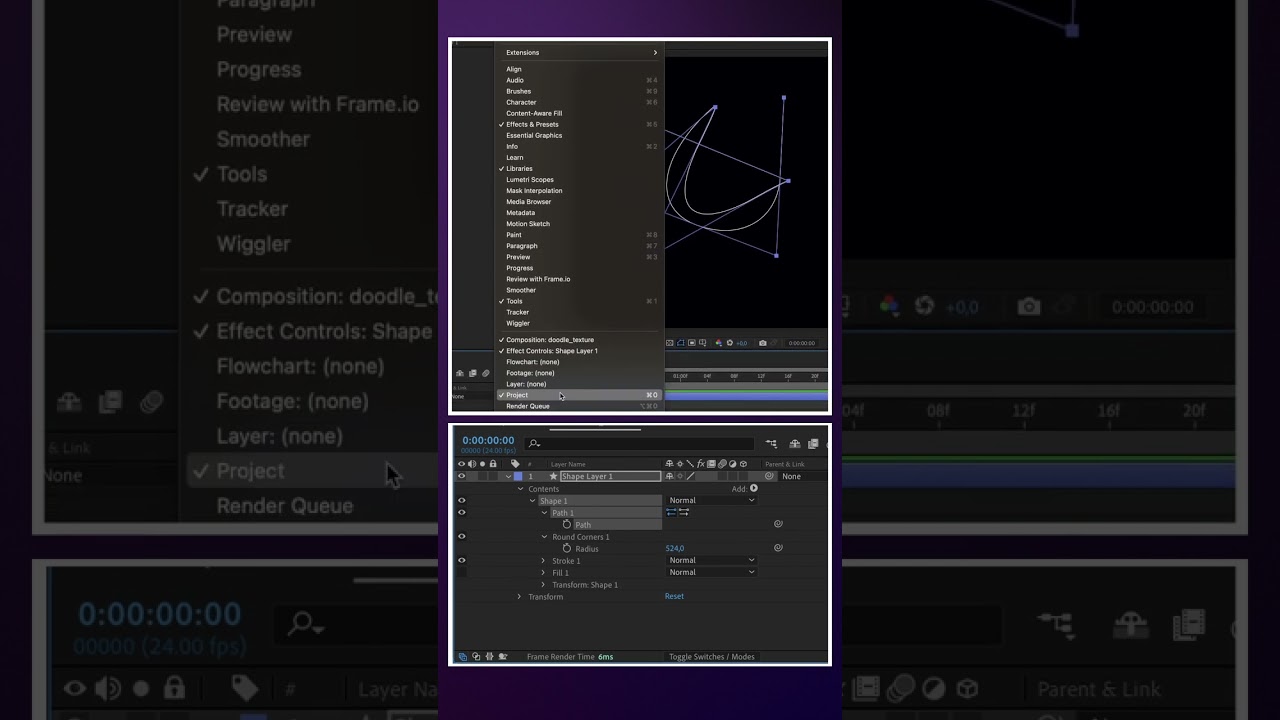Click the second icon in the timeline's bottom-left row
Image resolution: width=1280 pixels, height=720 pixels.
(475, 656)
